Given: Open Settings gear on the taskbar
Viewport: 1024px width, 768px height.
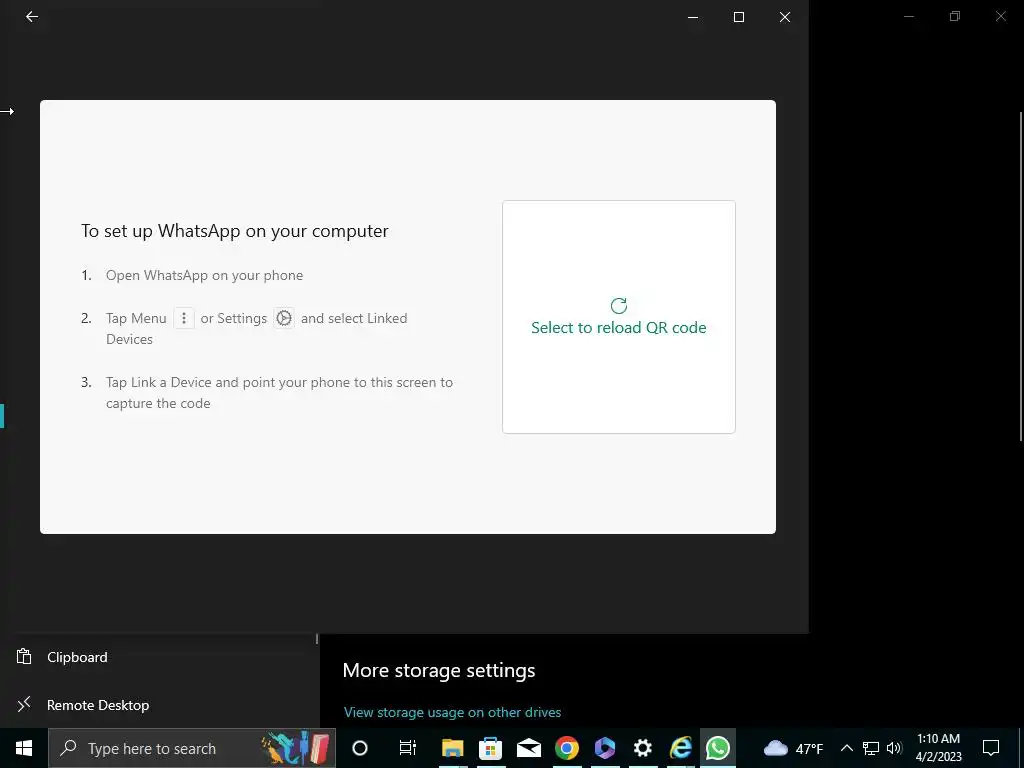Looking at the screenshot, I should (x=643, y=748).
